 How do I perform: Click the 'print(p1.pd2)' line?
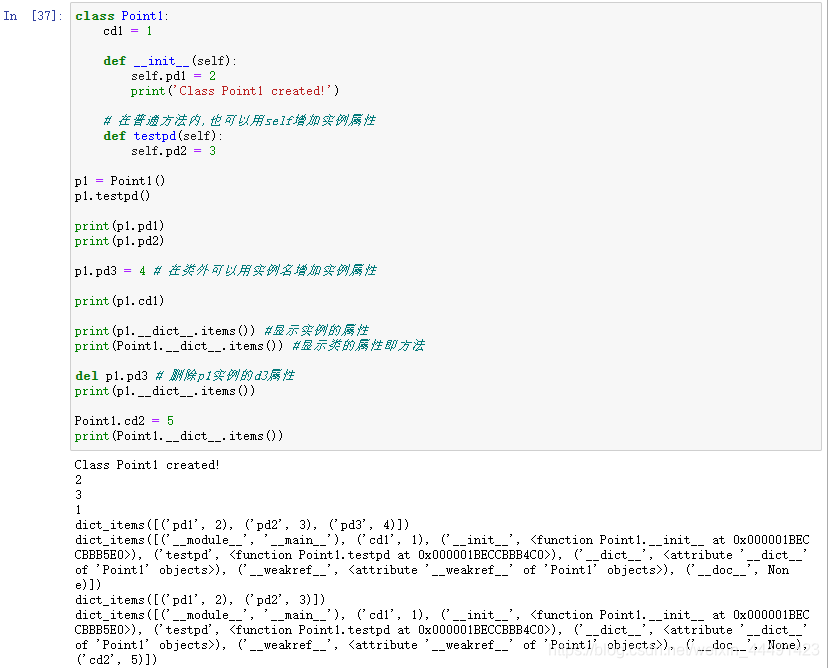coord(119,241)
